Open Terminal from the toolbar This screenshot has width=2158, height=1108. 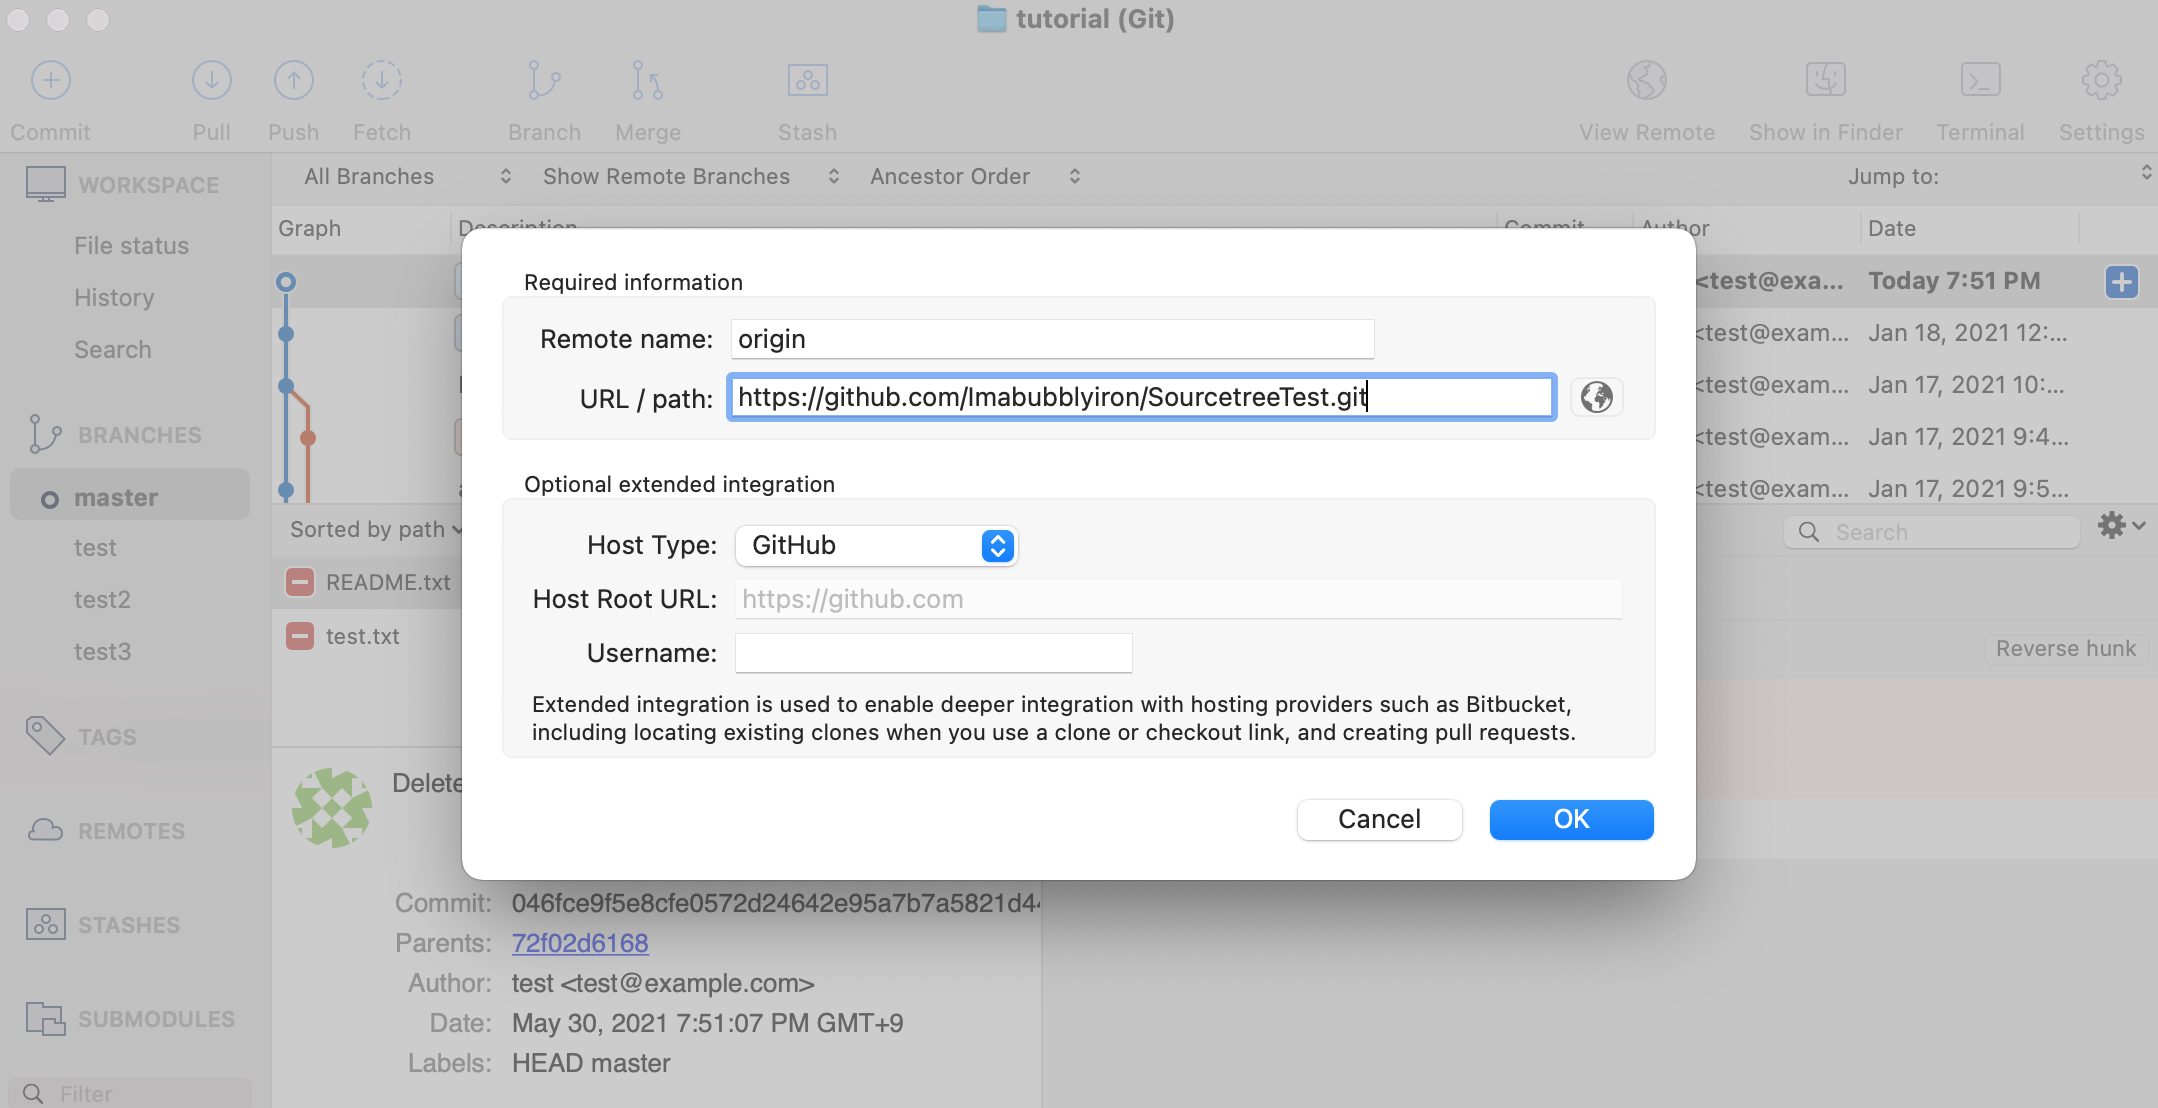coord(1979,81)
